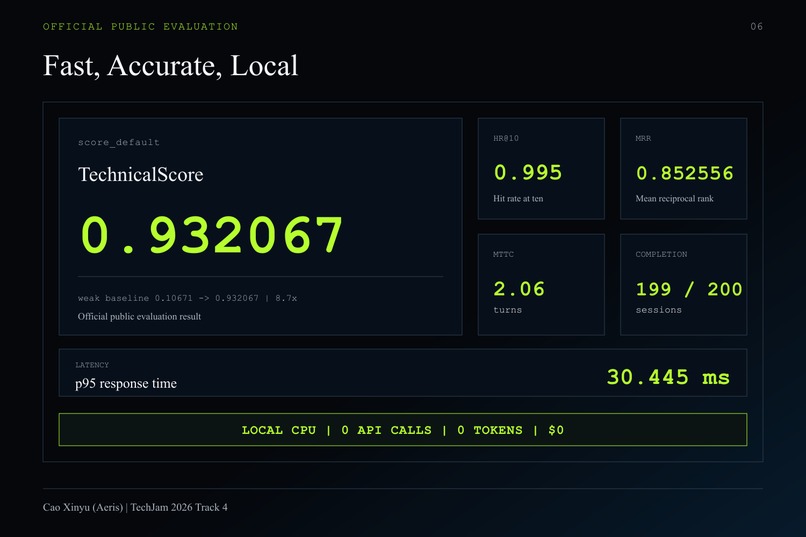The image size is (806, 537).
Task: Click the large score value 0.932067
Action: click(x=211, y=235)
